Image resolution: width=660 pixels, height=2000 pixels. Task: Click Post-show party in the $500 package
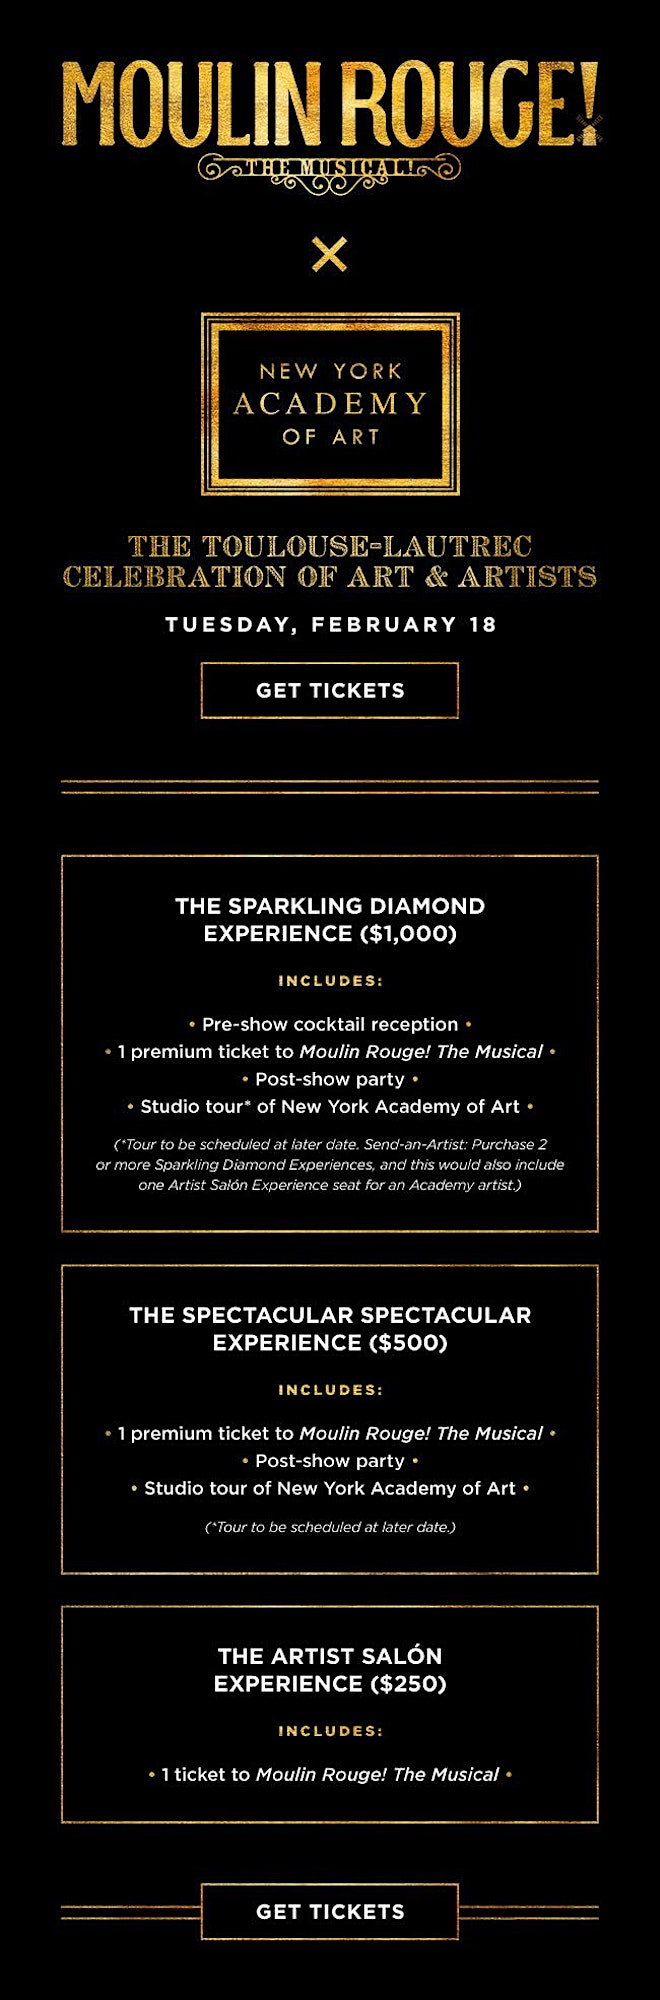coord(330,1461)
